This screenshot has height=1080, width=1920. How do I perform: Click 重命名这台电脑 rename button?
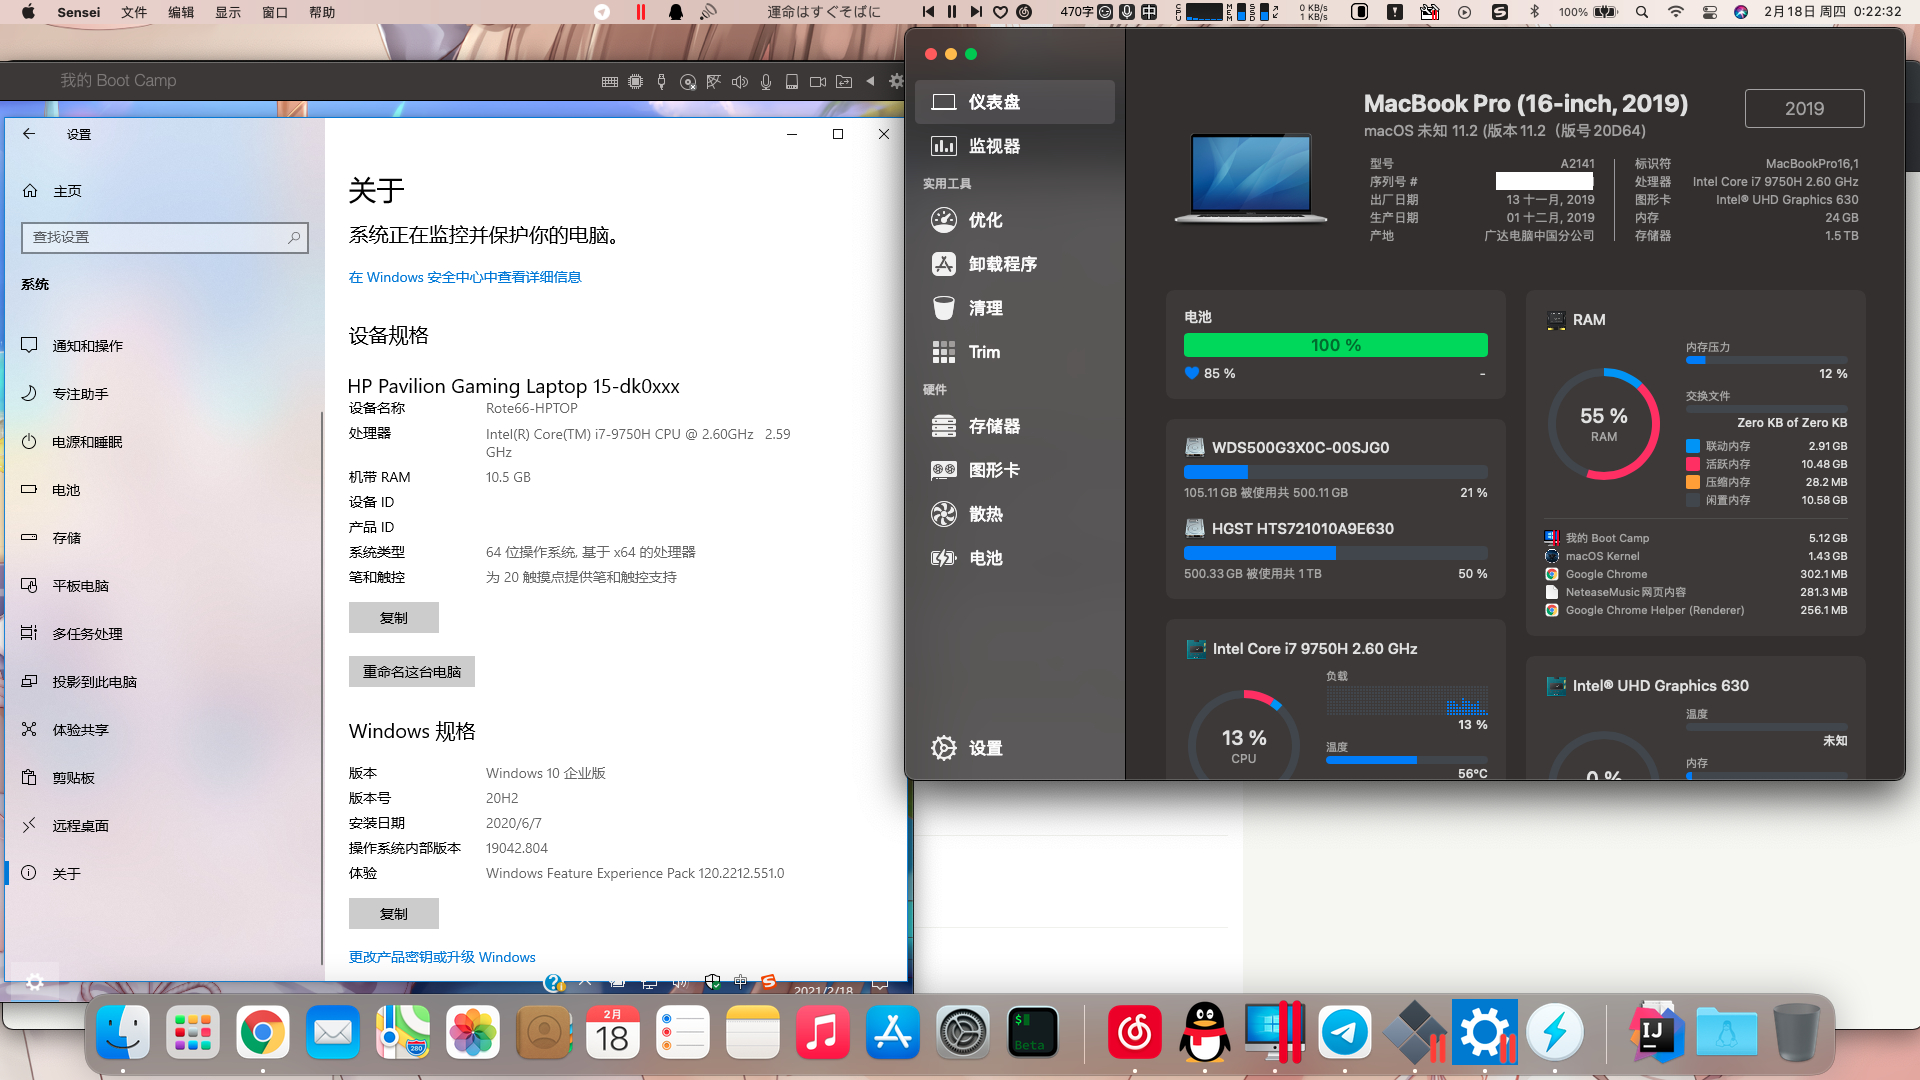pyautogui.click(x=412, y=672)
